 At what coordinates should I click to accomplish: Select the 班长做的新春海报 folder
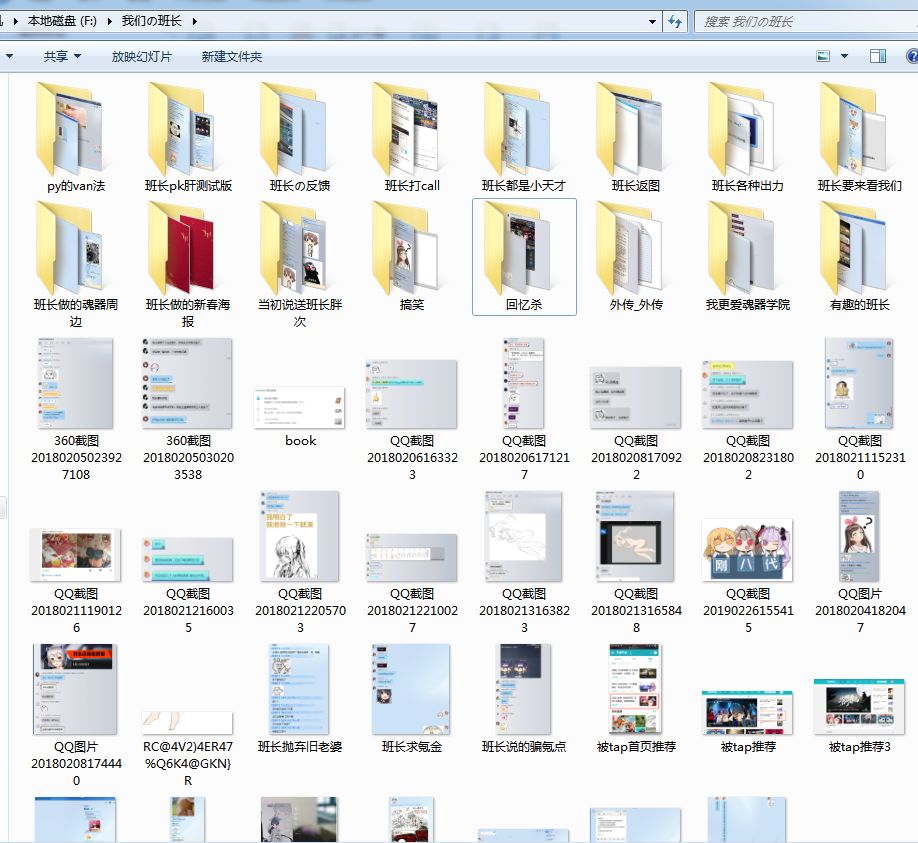tap(188, 265)
